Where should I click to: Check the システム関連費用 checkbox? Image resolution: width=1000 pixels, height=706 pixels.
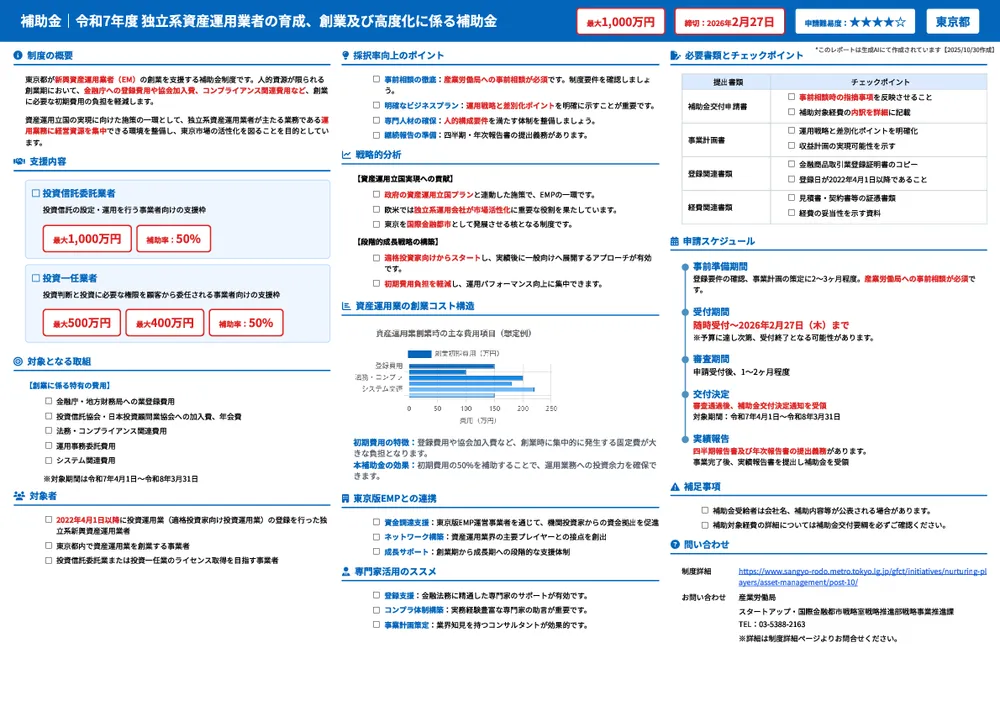[x=47, y=461]
